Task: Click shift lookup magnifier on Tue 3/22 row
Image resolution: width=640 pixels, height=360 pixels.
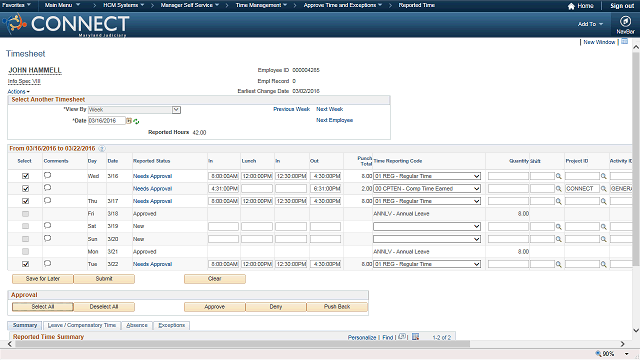Action: tap(558, 264)
